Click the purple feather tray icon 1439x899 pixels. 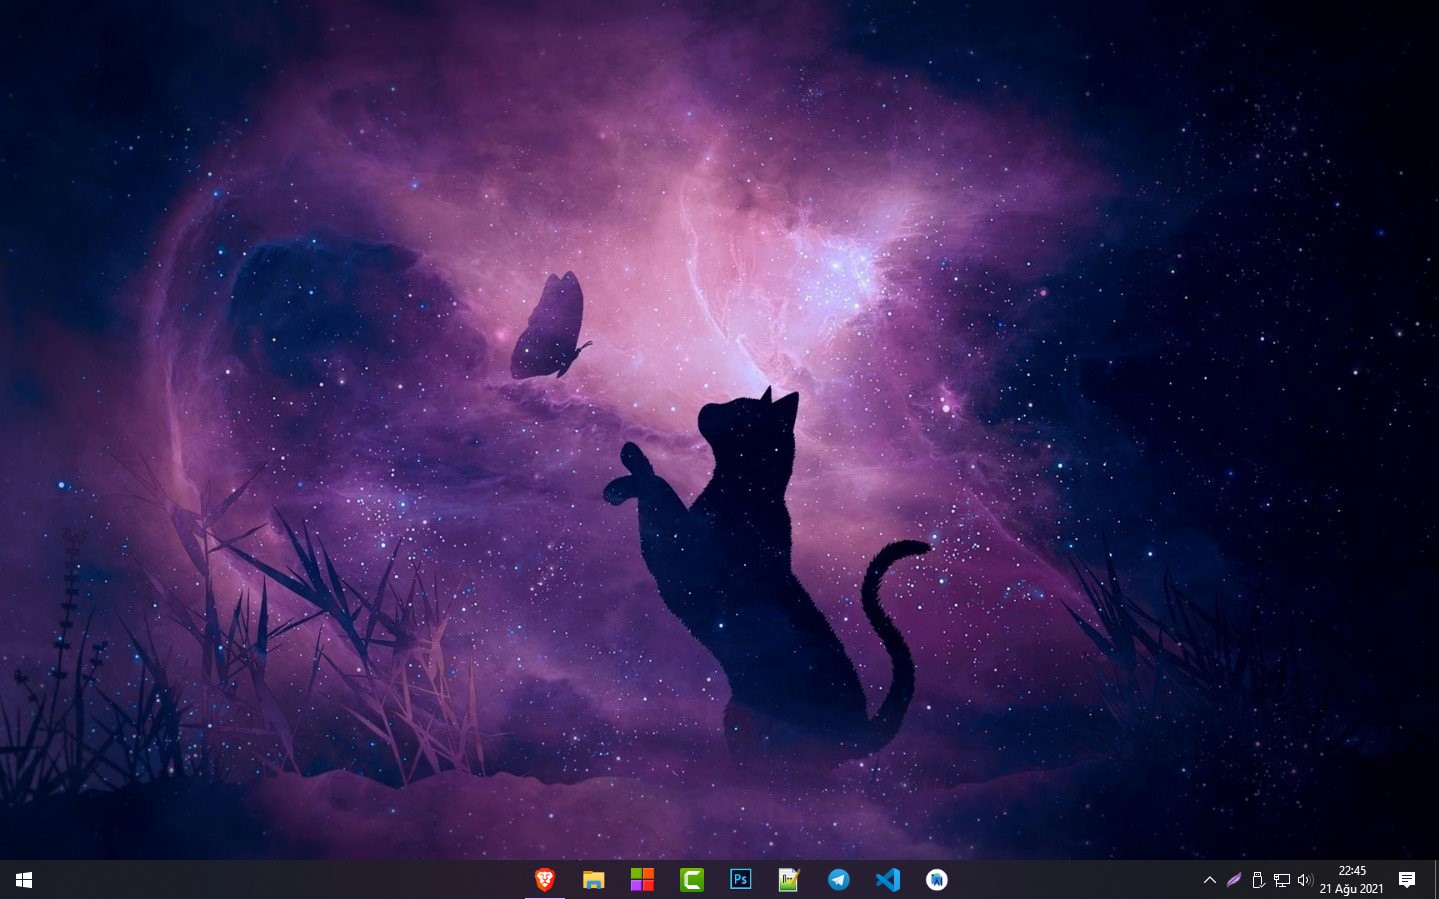pos(1234,880)
